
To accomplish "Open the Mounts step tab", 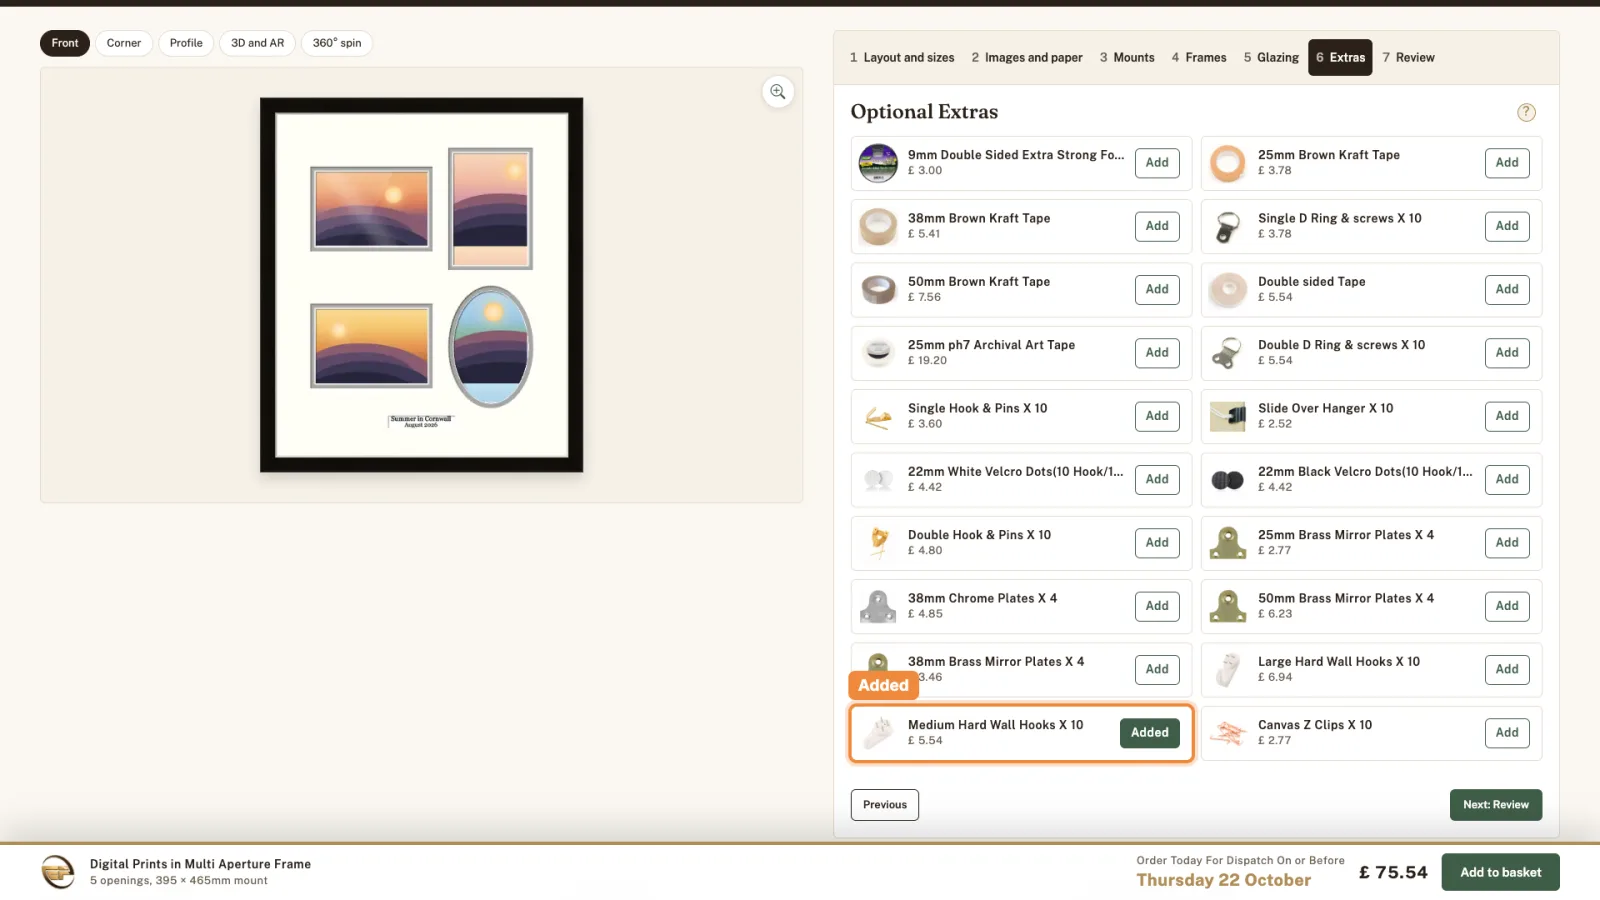I will [1127, 58].
